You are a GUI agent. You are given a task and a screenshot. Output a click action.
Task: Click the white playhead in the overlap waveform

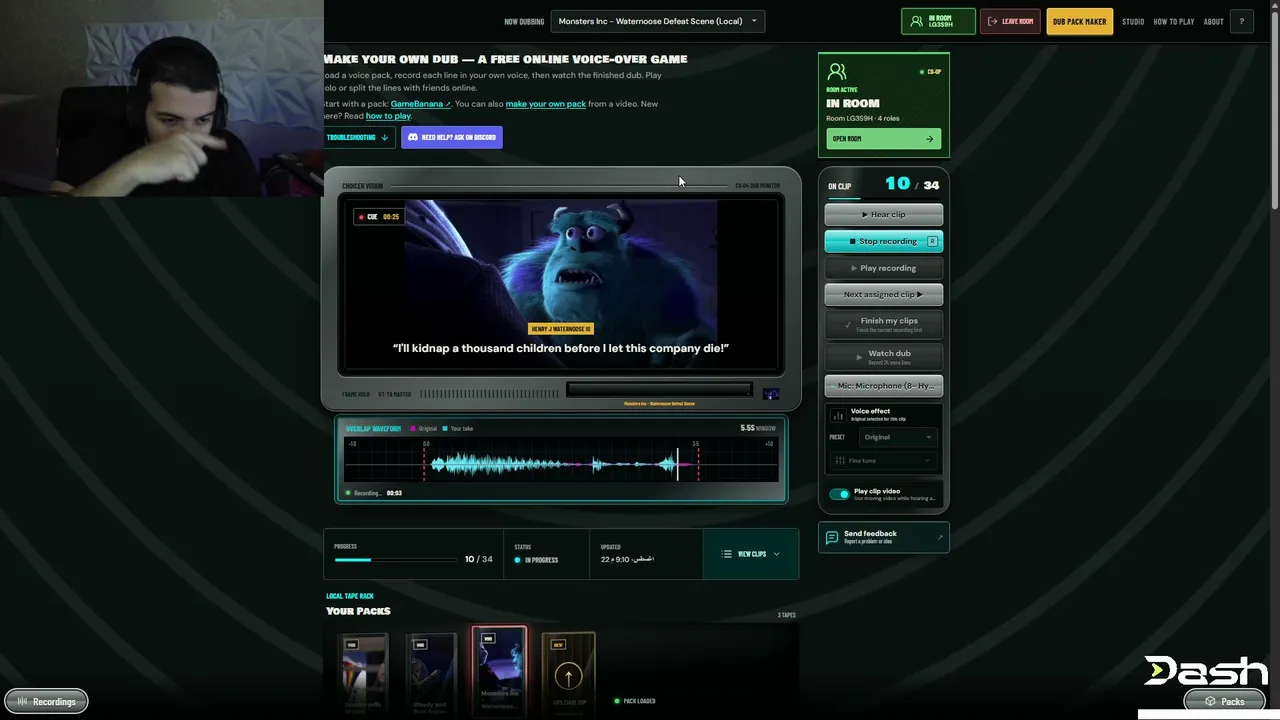[x=678, y=464]
